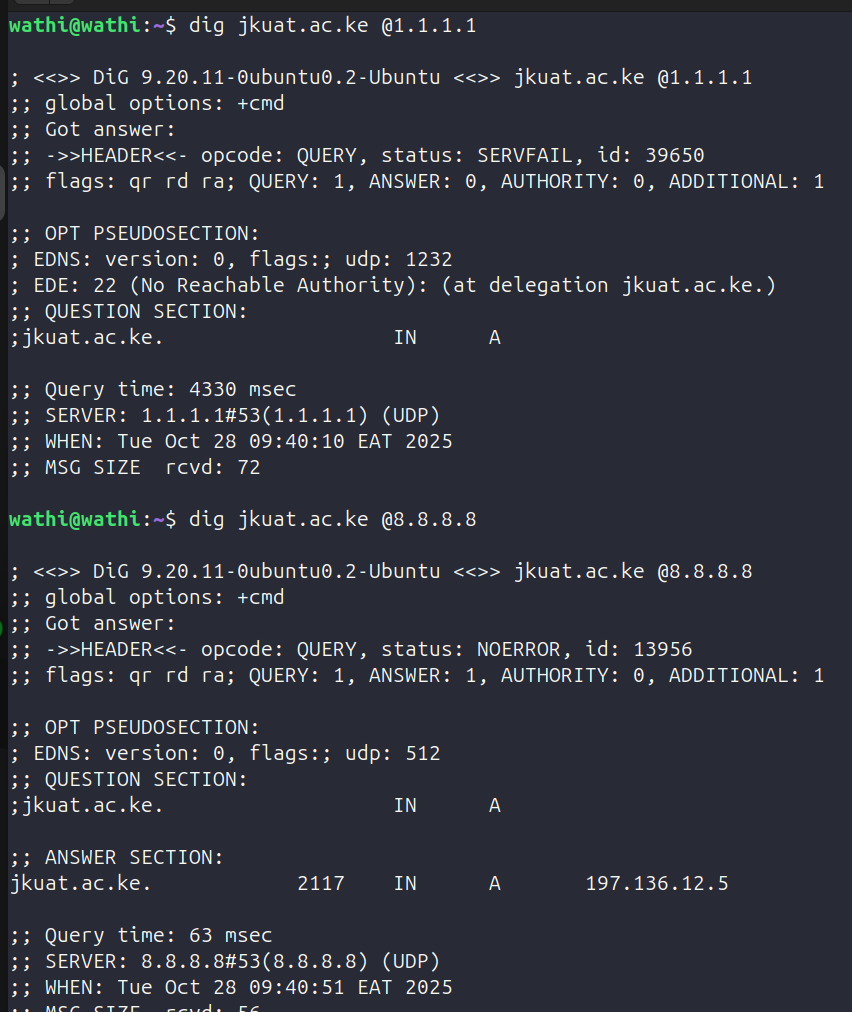852x1012 pixels.
Task: Click the @8.8.8.8 argument in second command
Action: click(428, 519)
